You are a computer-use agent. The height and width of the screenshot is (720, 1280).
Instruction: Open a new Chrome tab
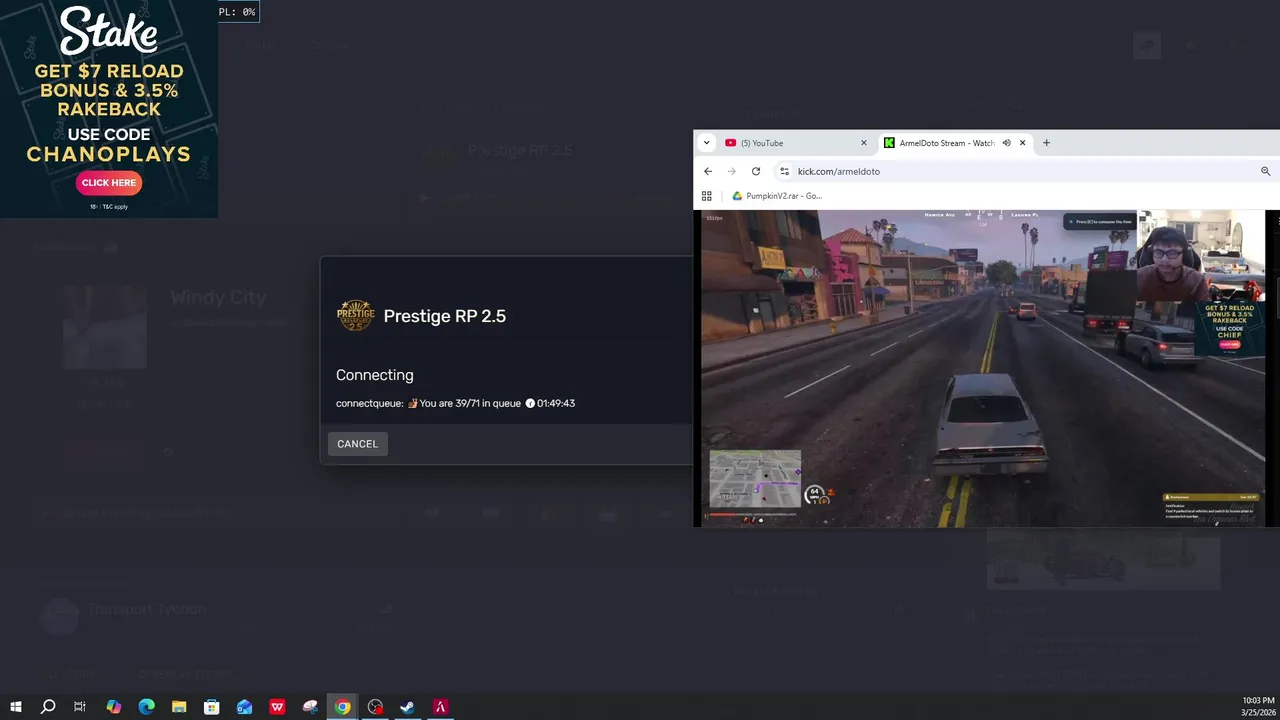[x=1046, y=143]
